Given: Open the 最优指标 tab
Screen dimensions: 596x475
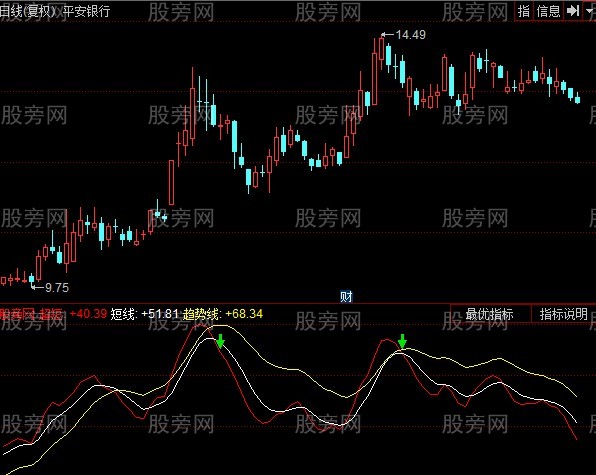Looking at the screenshot, I should coord(490,314).
